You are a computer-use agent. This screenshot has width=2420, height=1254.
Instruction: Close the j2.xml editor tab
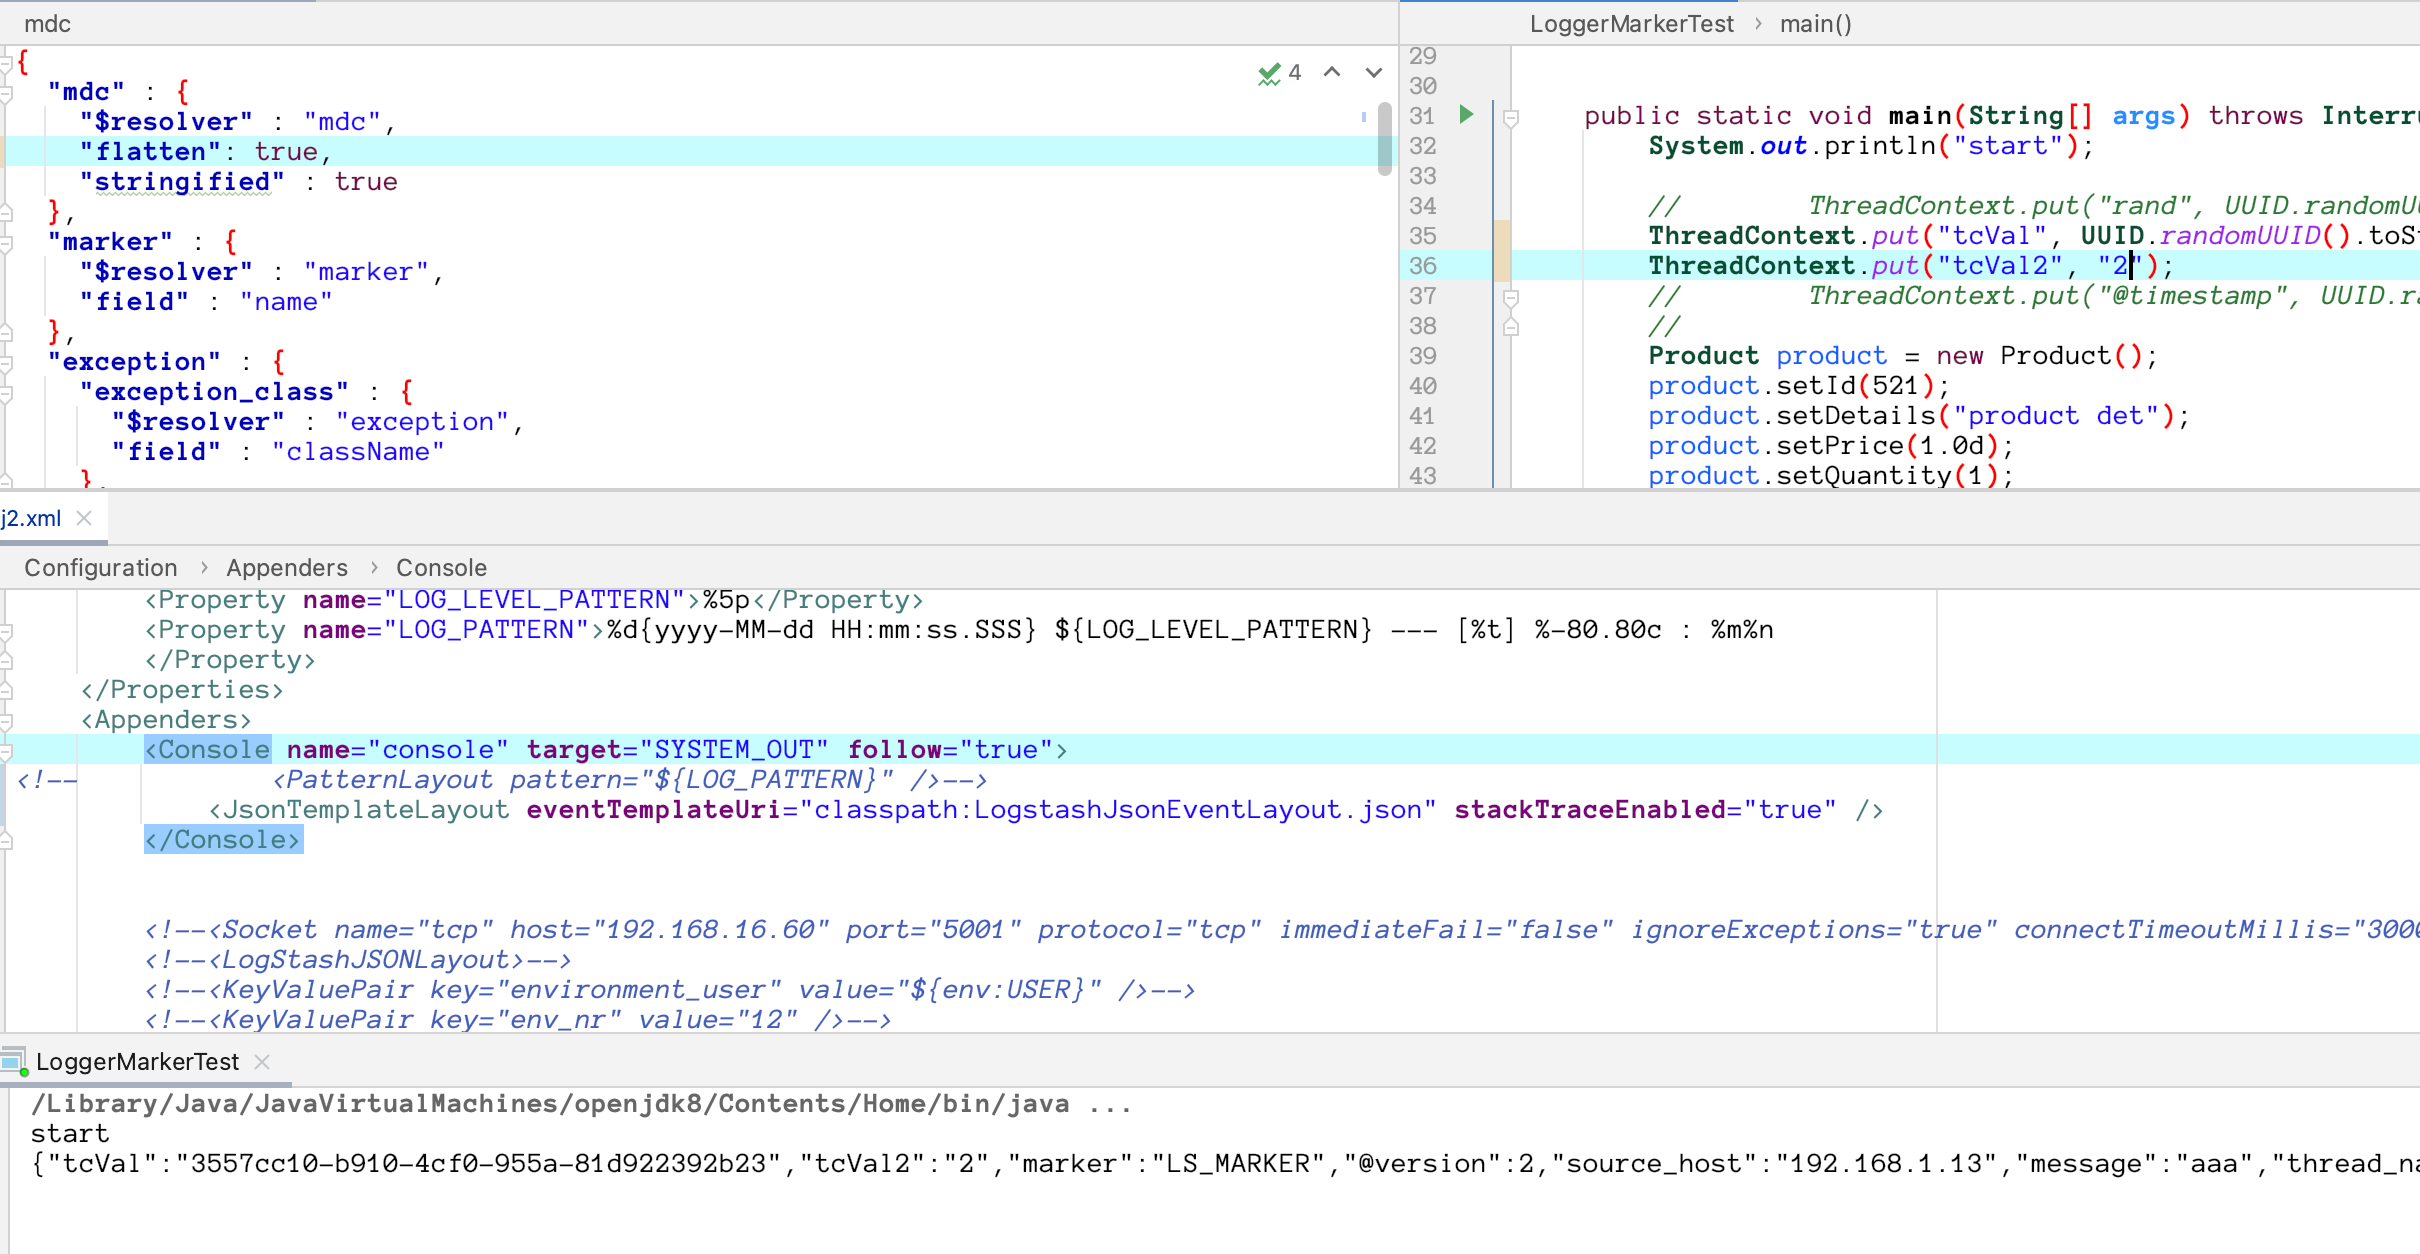(x=85, y=518)
